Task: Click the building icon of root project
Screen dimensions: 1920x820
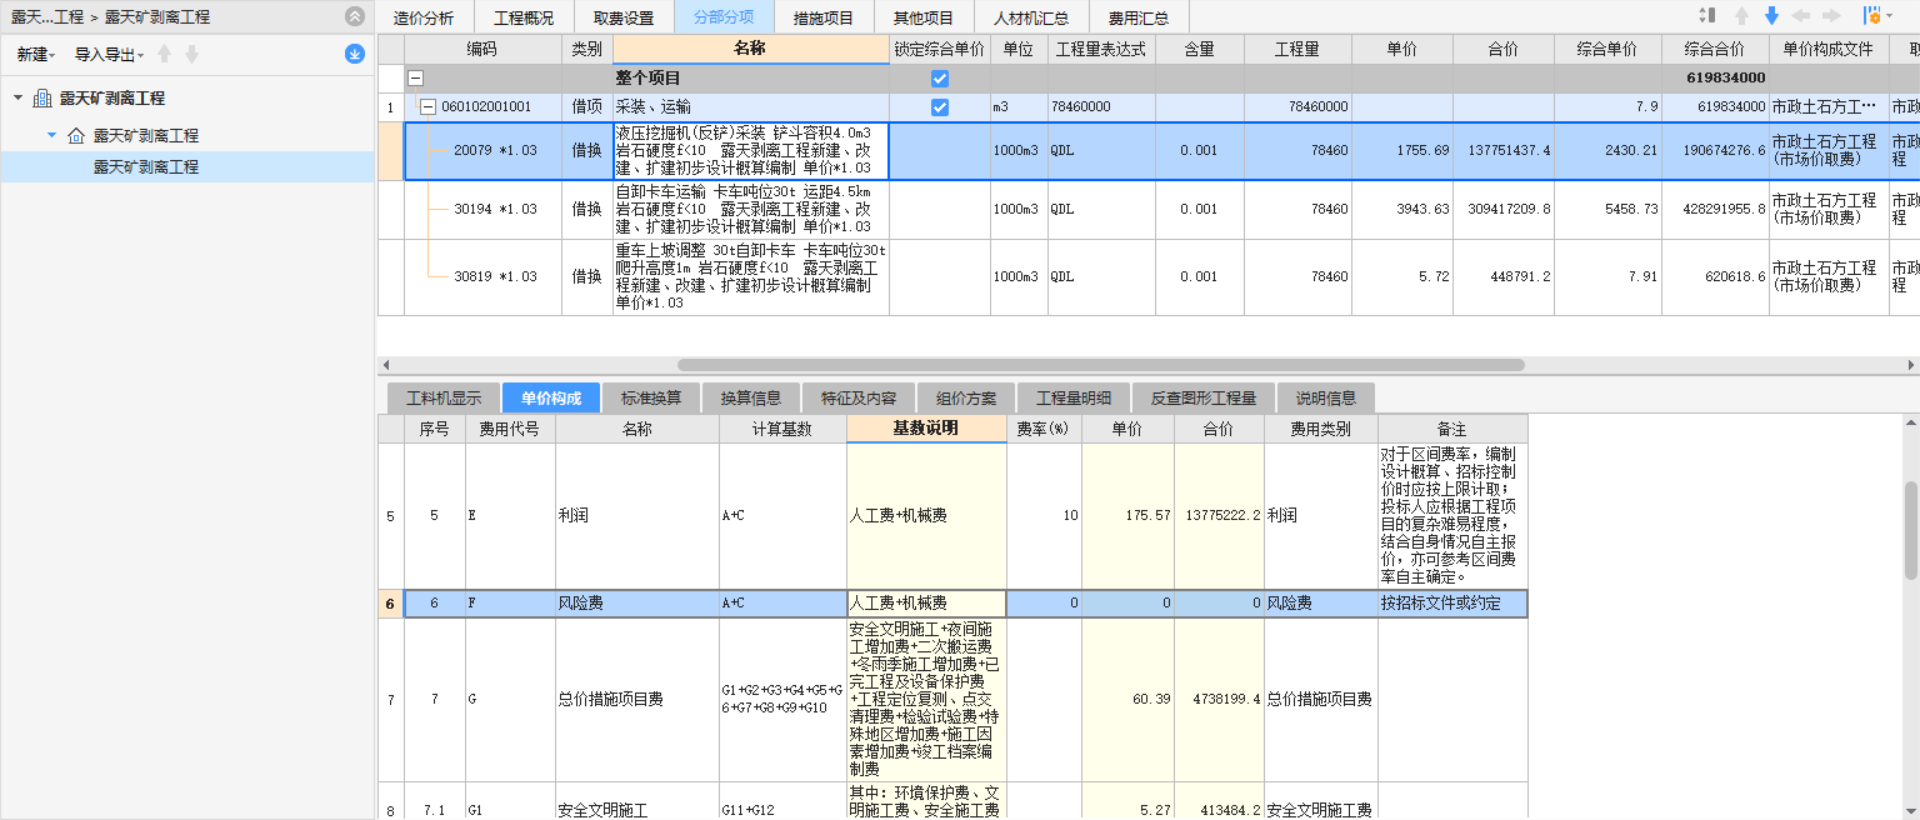Action: pos(43,98)
